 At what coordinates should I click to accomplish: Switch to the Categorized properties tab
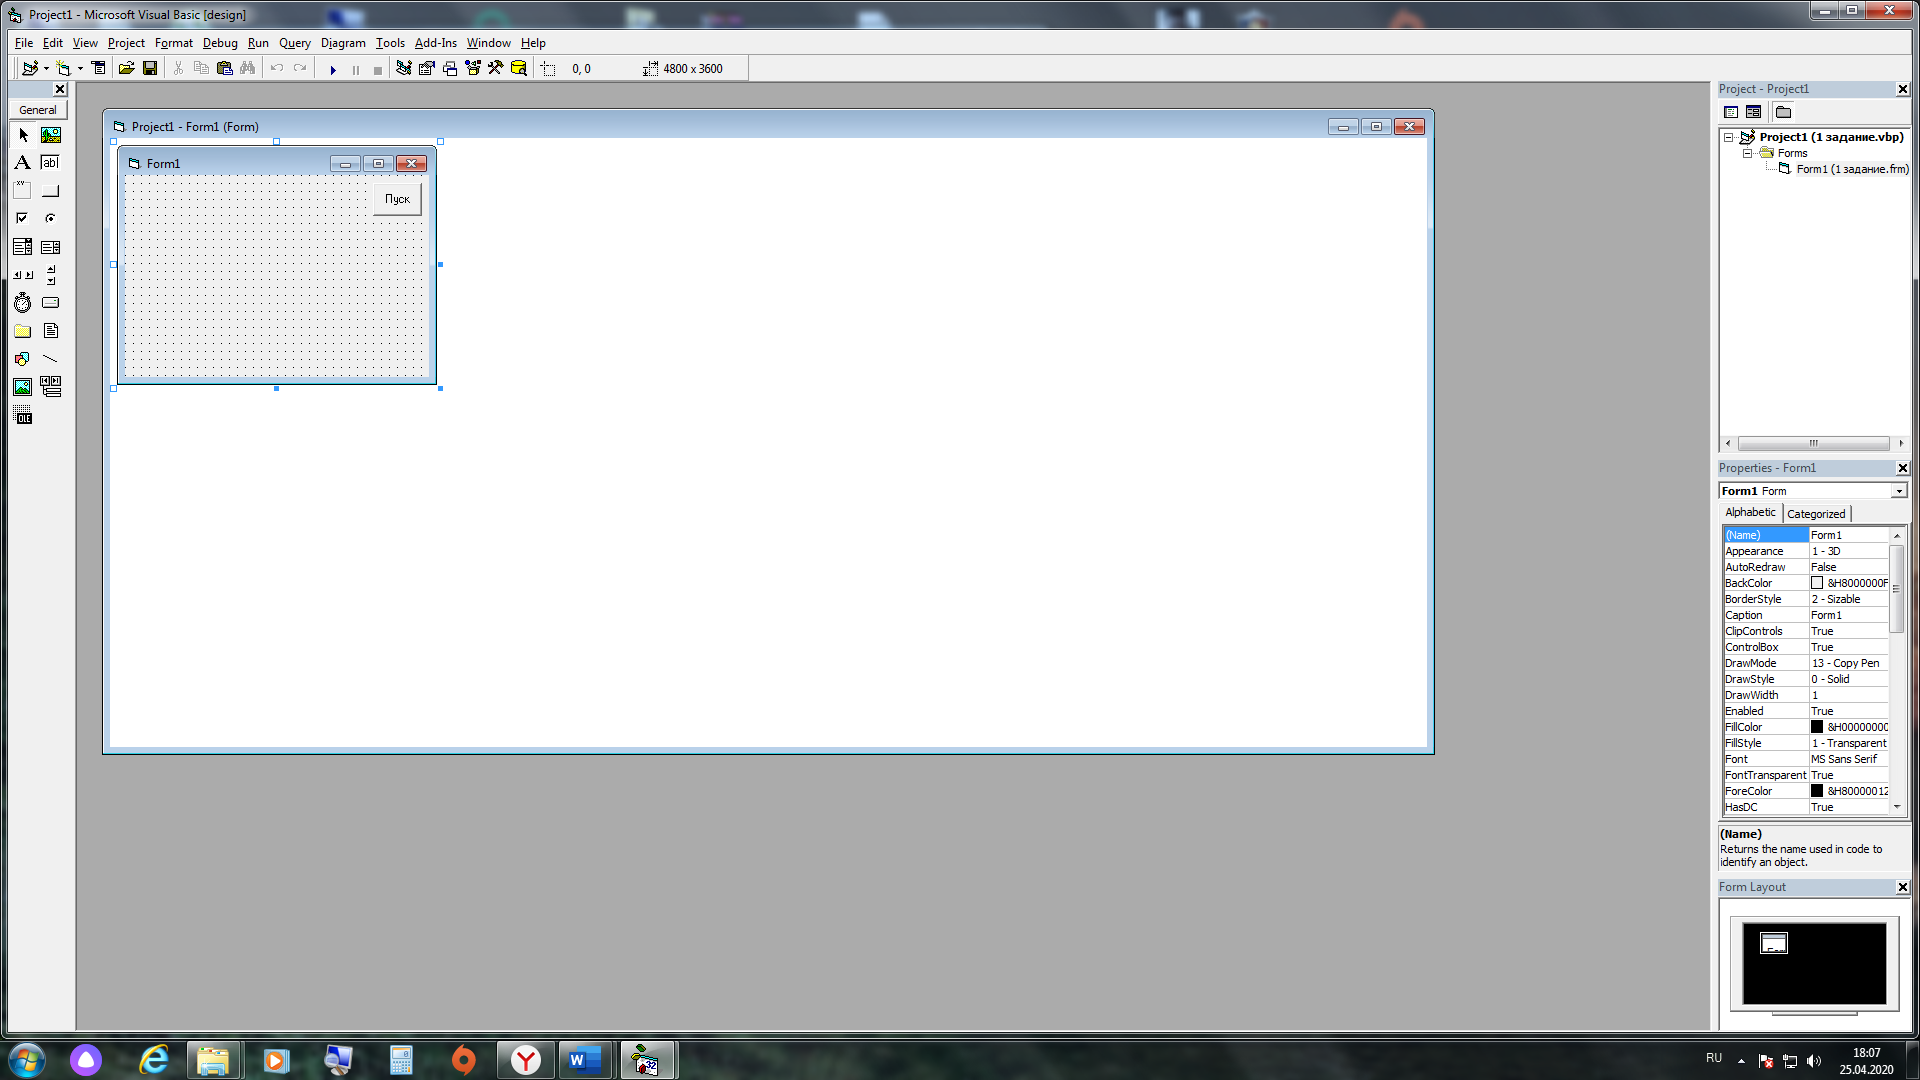[1816, 514]
